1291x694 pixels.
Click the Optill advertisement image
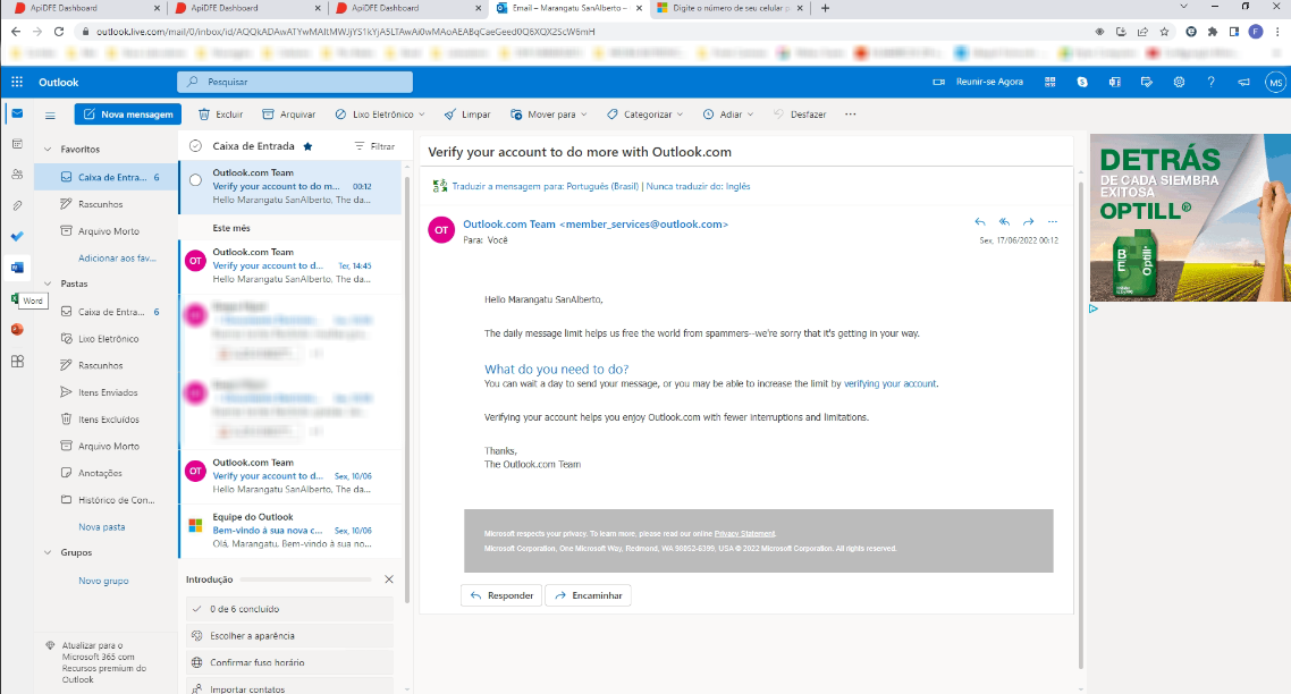pos(1190,218)
